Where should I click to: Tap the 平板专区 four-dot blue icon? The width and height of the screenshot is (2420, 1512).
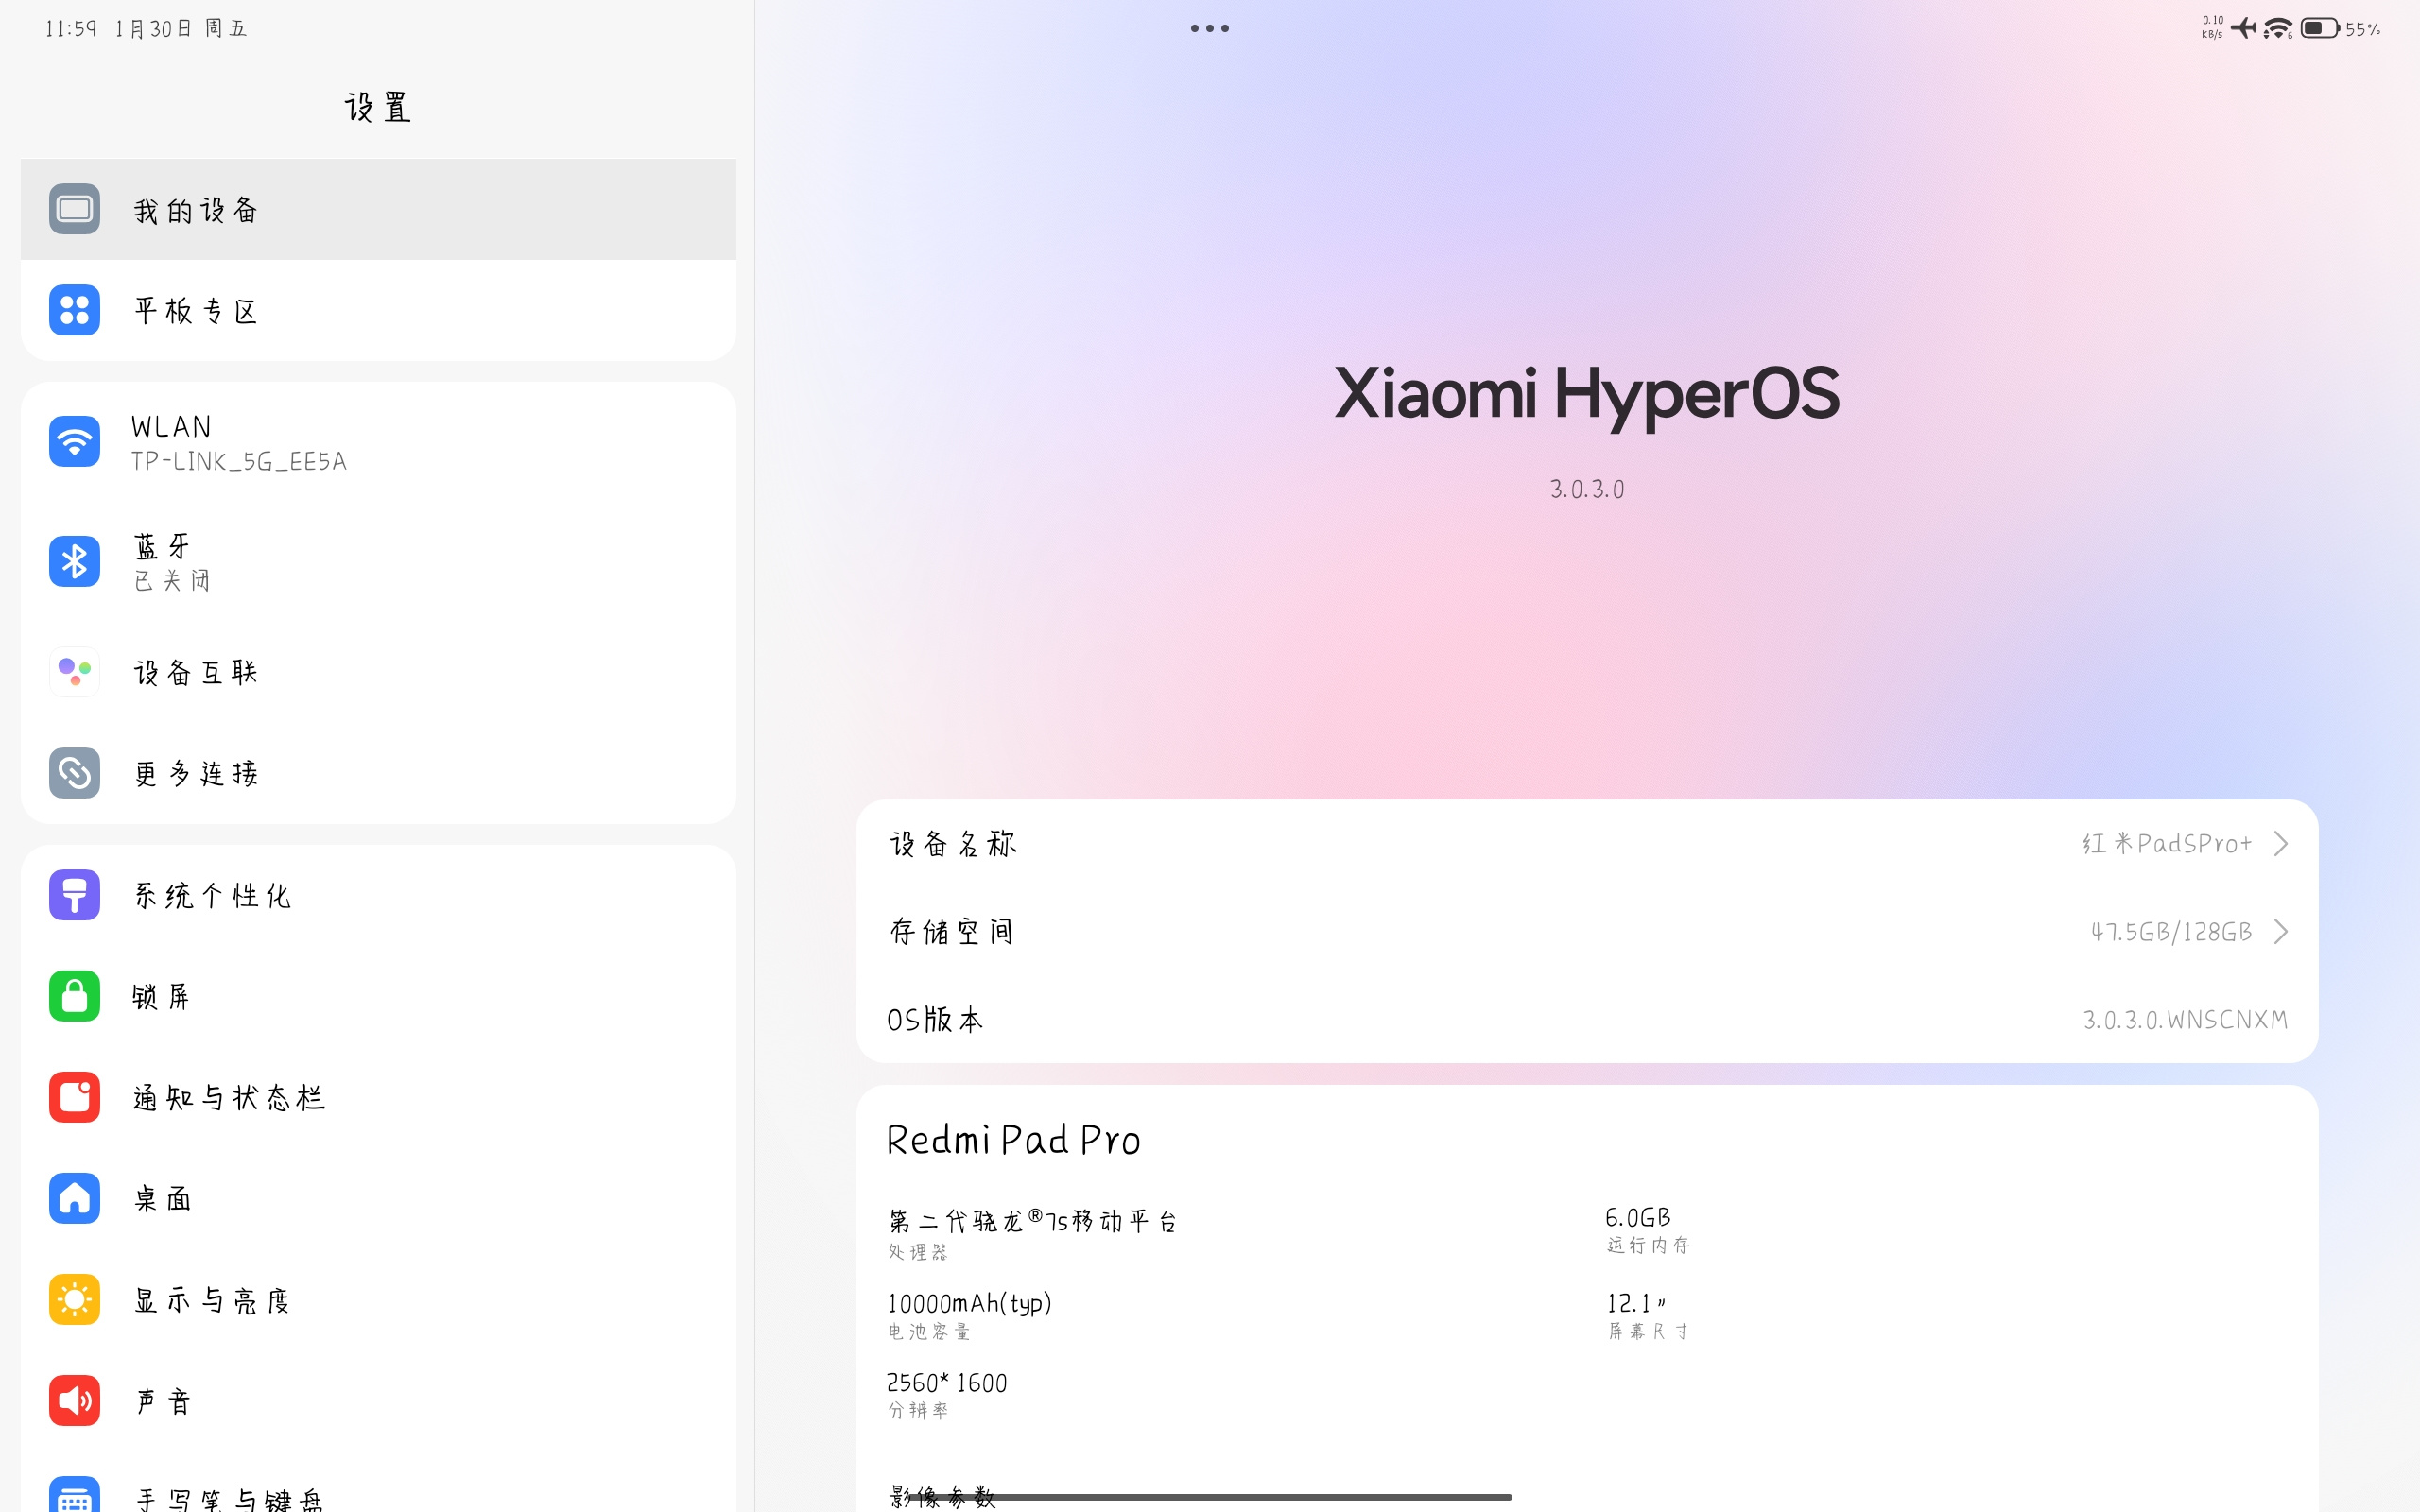[74, 310]
